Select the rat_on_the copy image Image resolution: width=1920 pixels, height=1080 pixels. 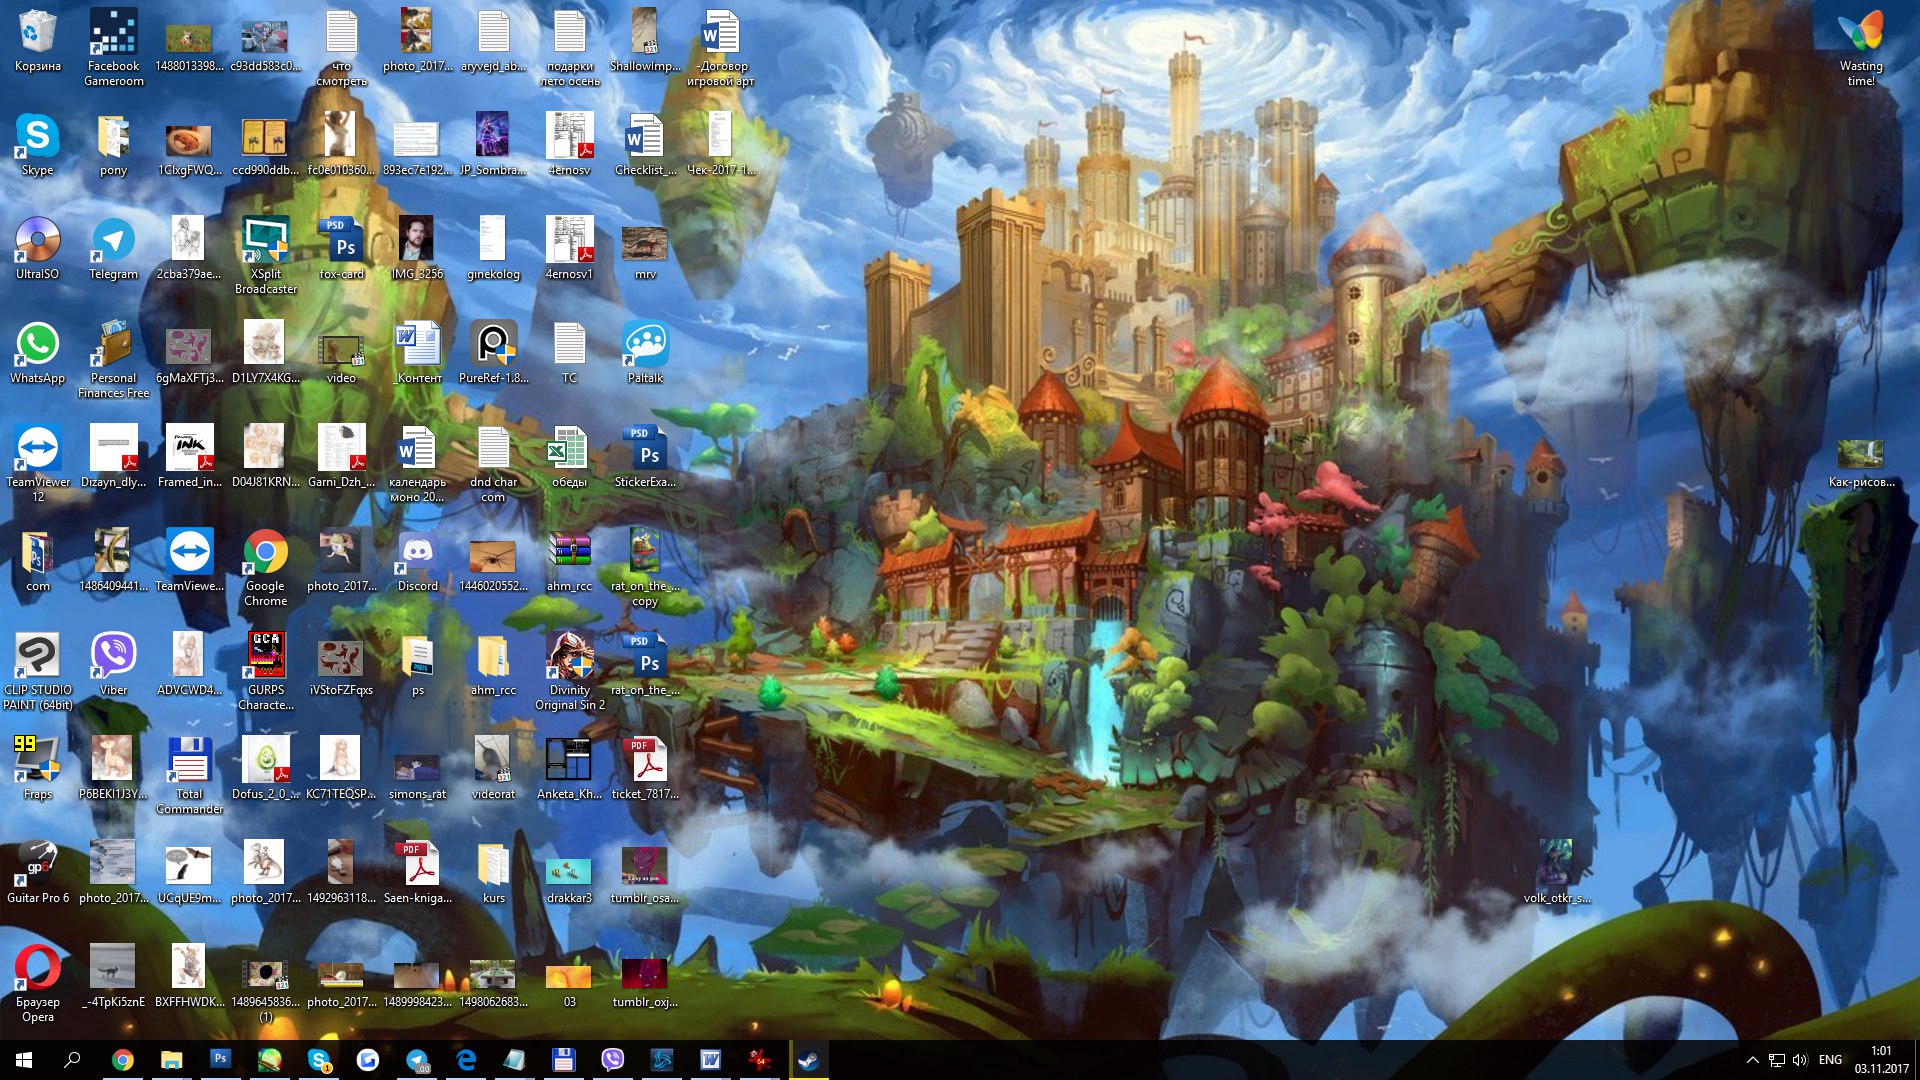coord(645,568)
